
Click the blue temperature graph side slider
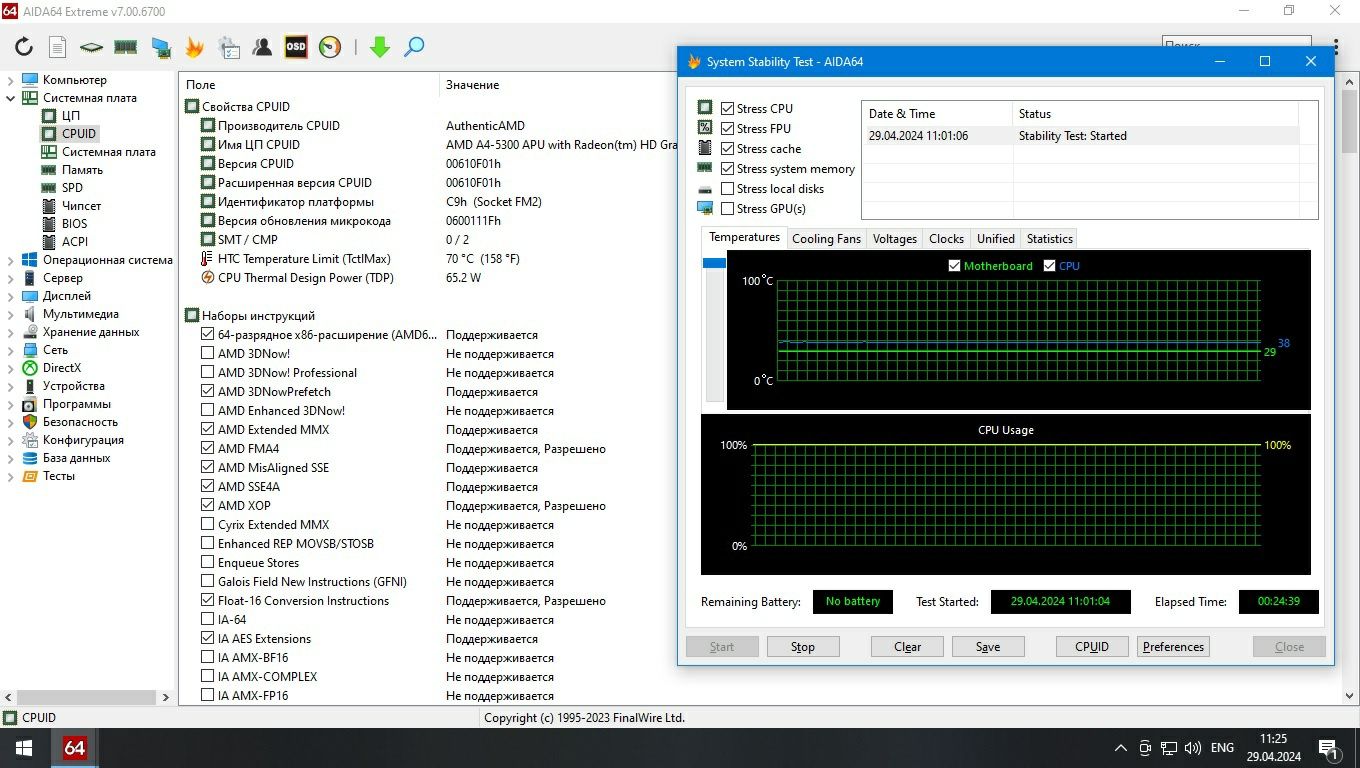click(x=714, y=263)
